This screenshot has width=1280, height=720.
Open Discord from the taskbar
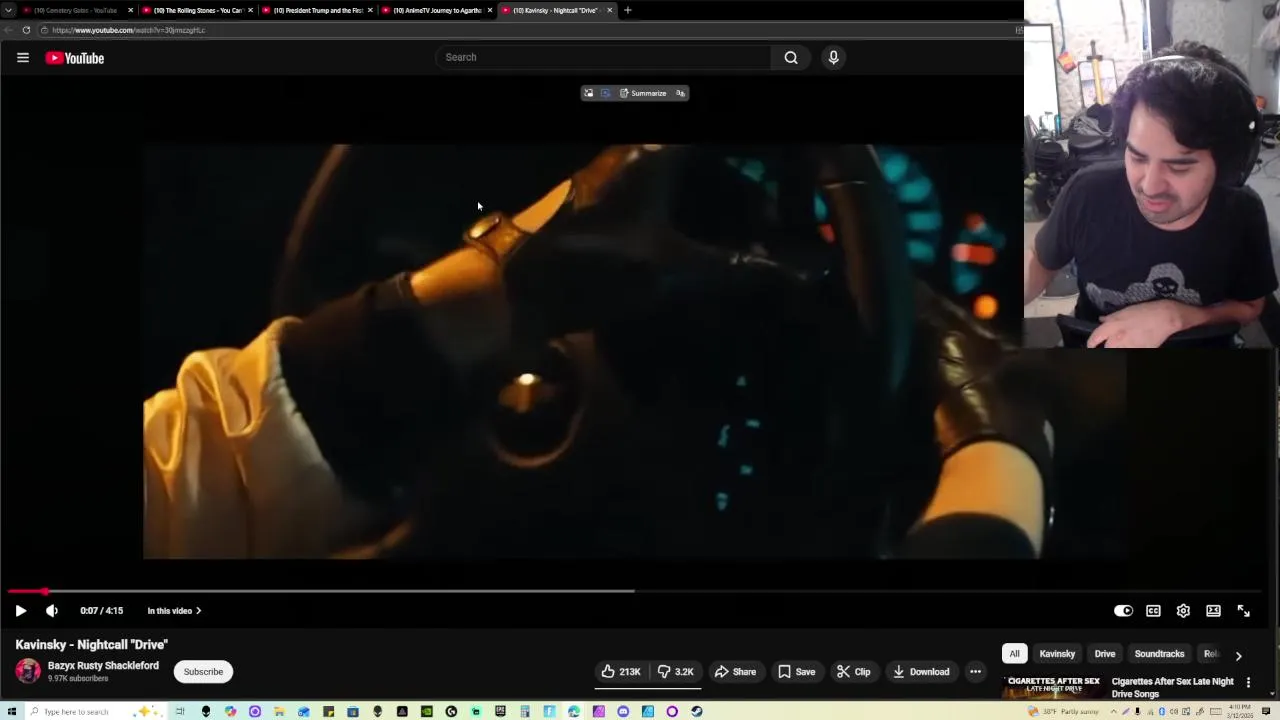[623, 711]
